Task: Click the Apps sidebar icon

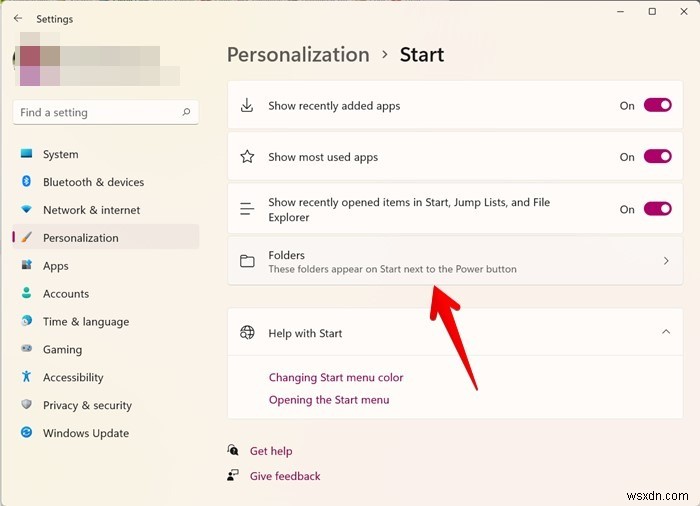Action: pyautogui.click(x=25, y=266)
